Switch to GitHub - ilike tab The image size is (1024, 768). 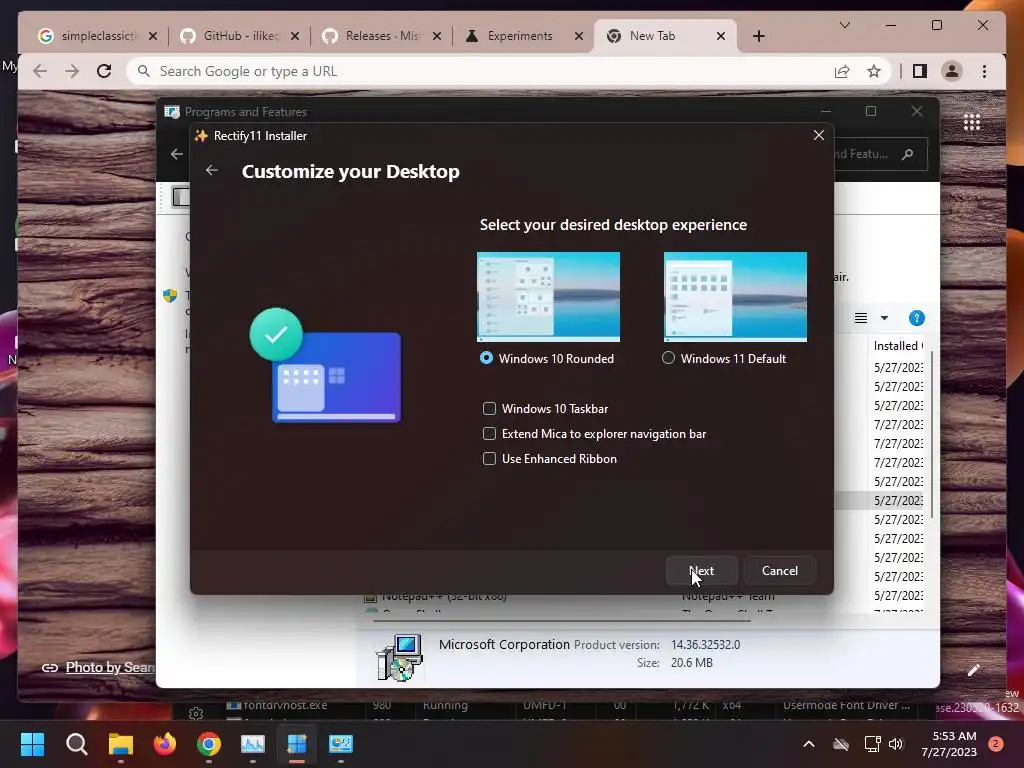pos(241,36)
